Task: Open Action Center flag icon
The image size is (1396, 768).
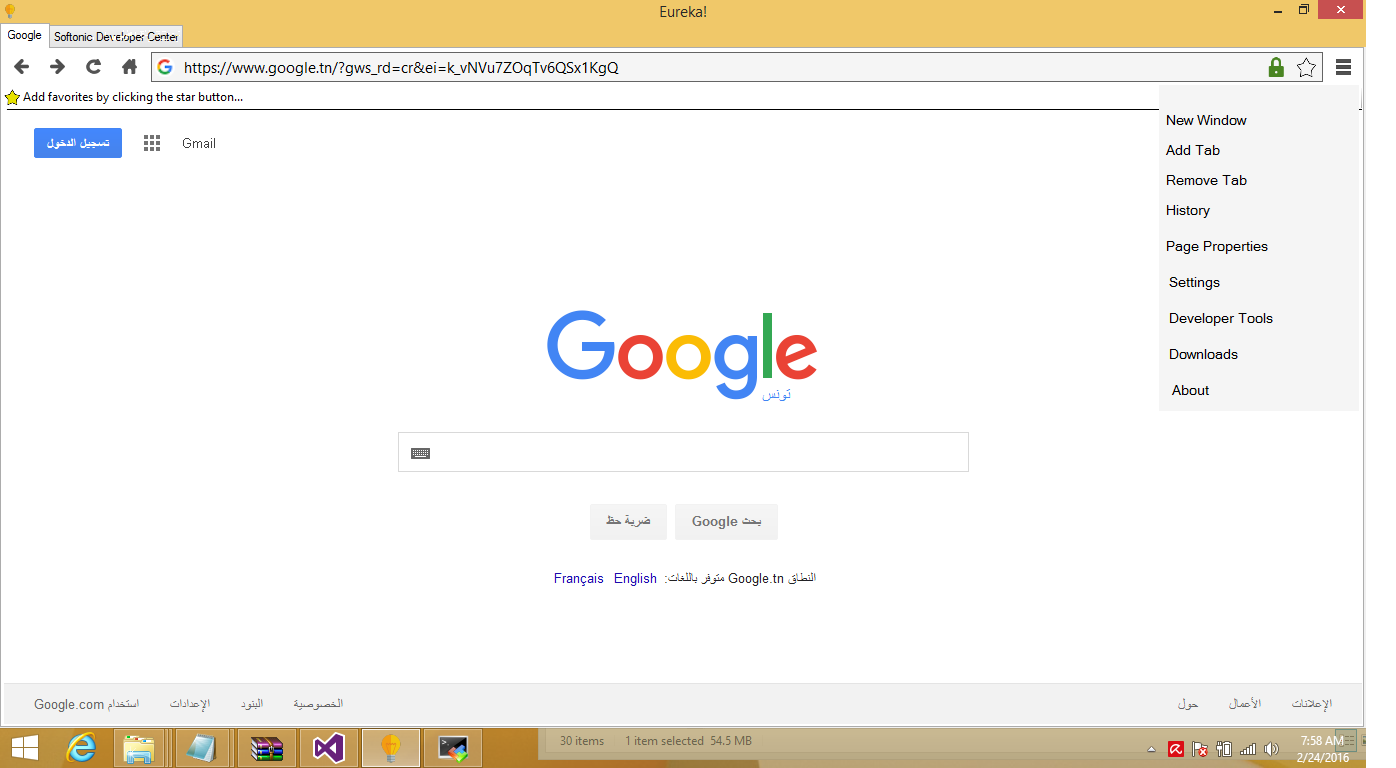Action: 1200,748
